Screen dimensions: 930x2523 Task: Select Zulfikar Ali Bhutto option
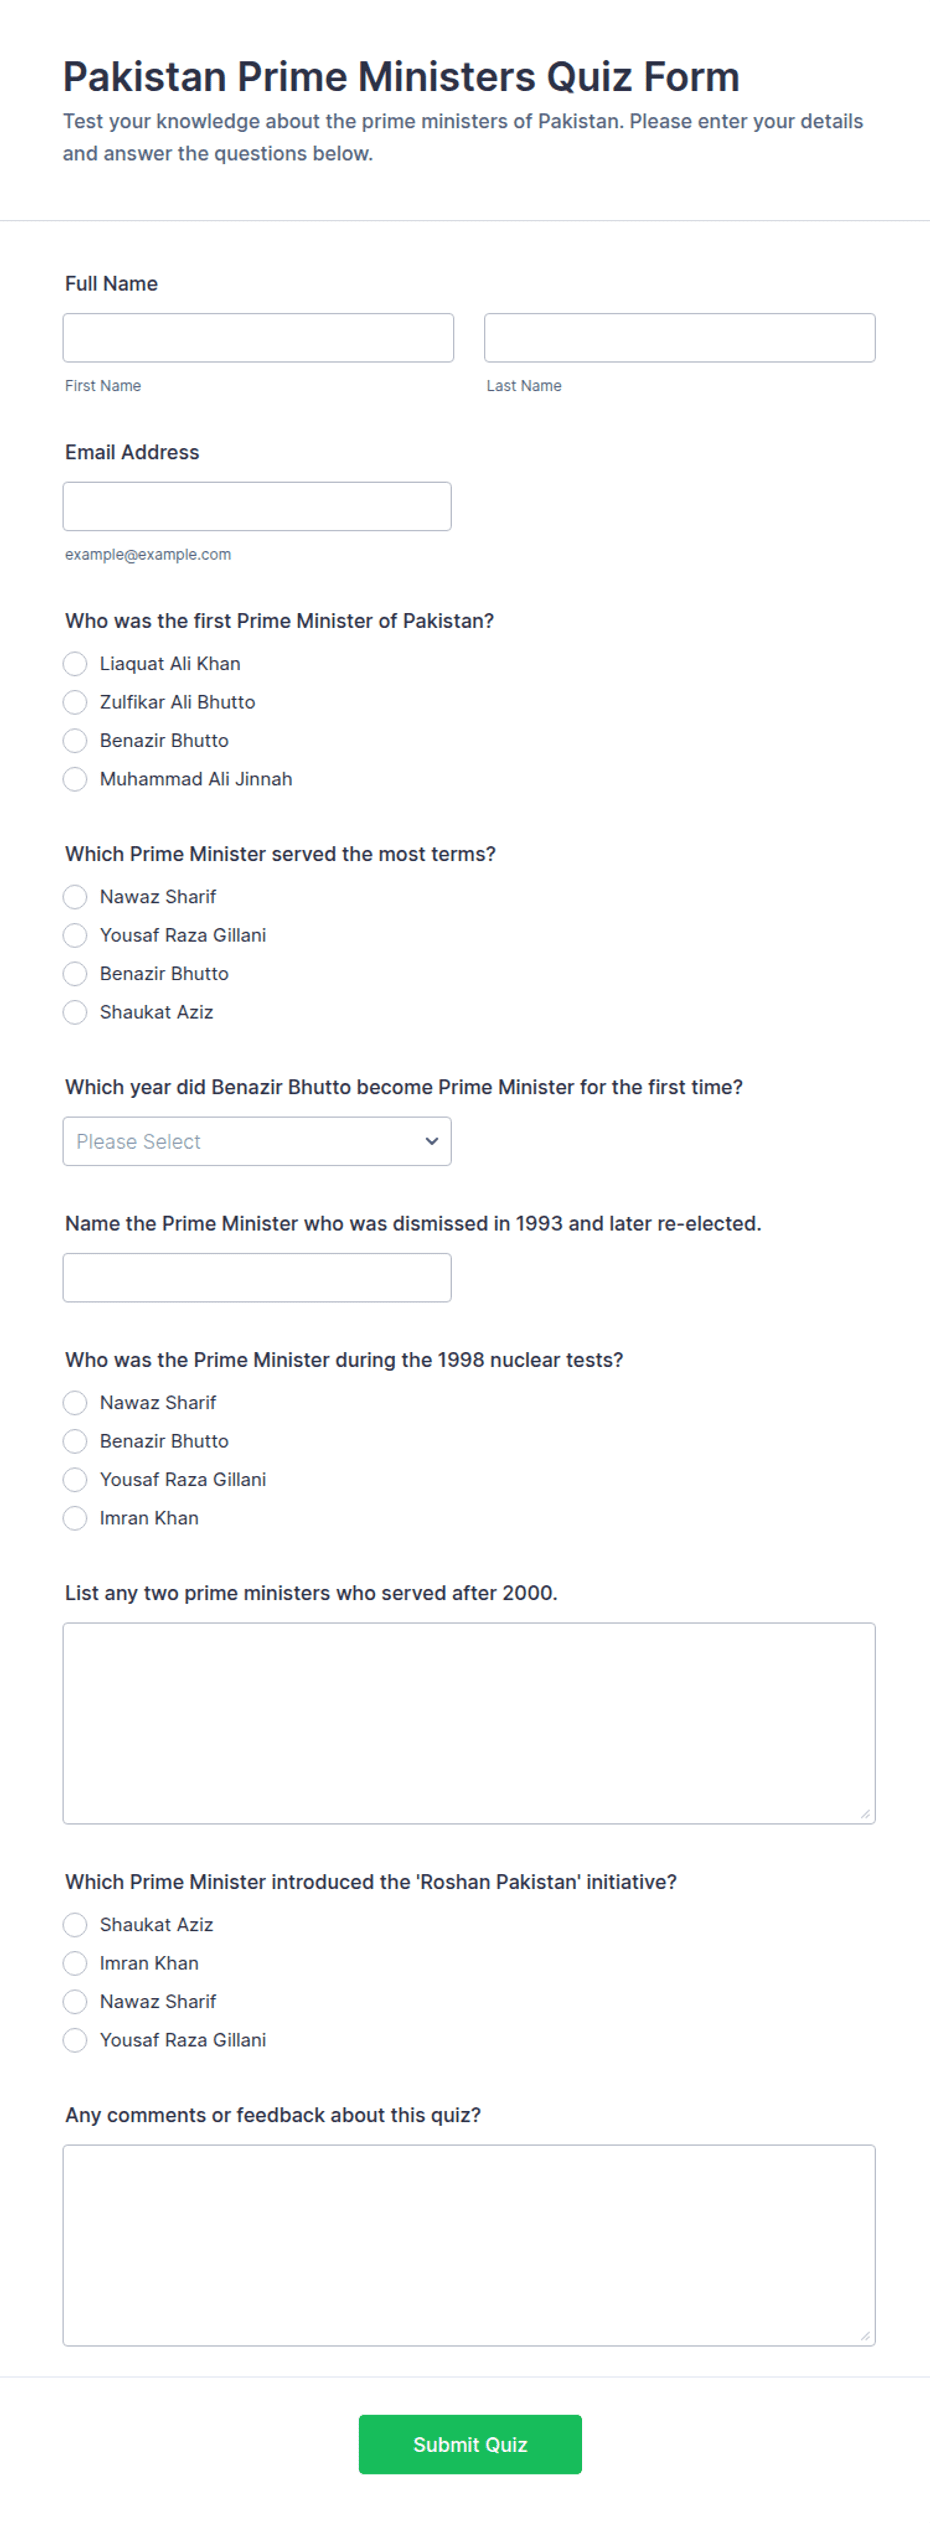[75, 702]
